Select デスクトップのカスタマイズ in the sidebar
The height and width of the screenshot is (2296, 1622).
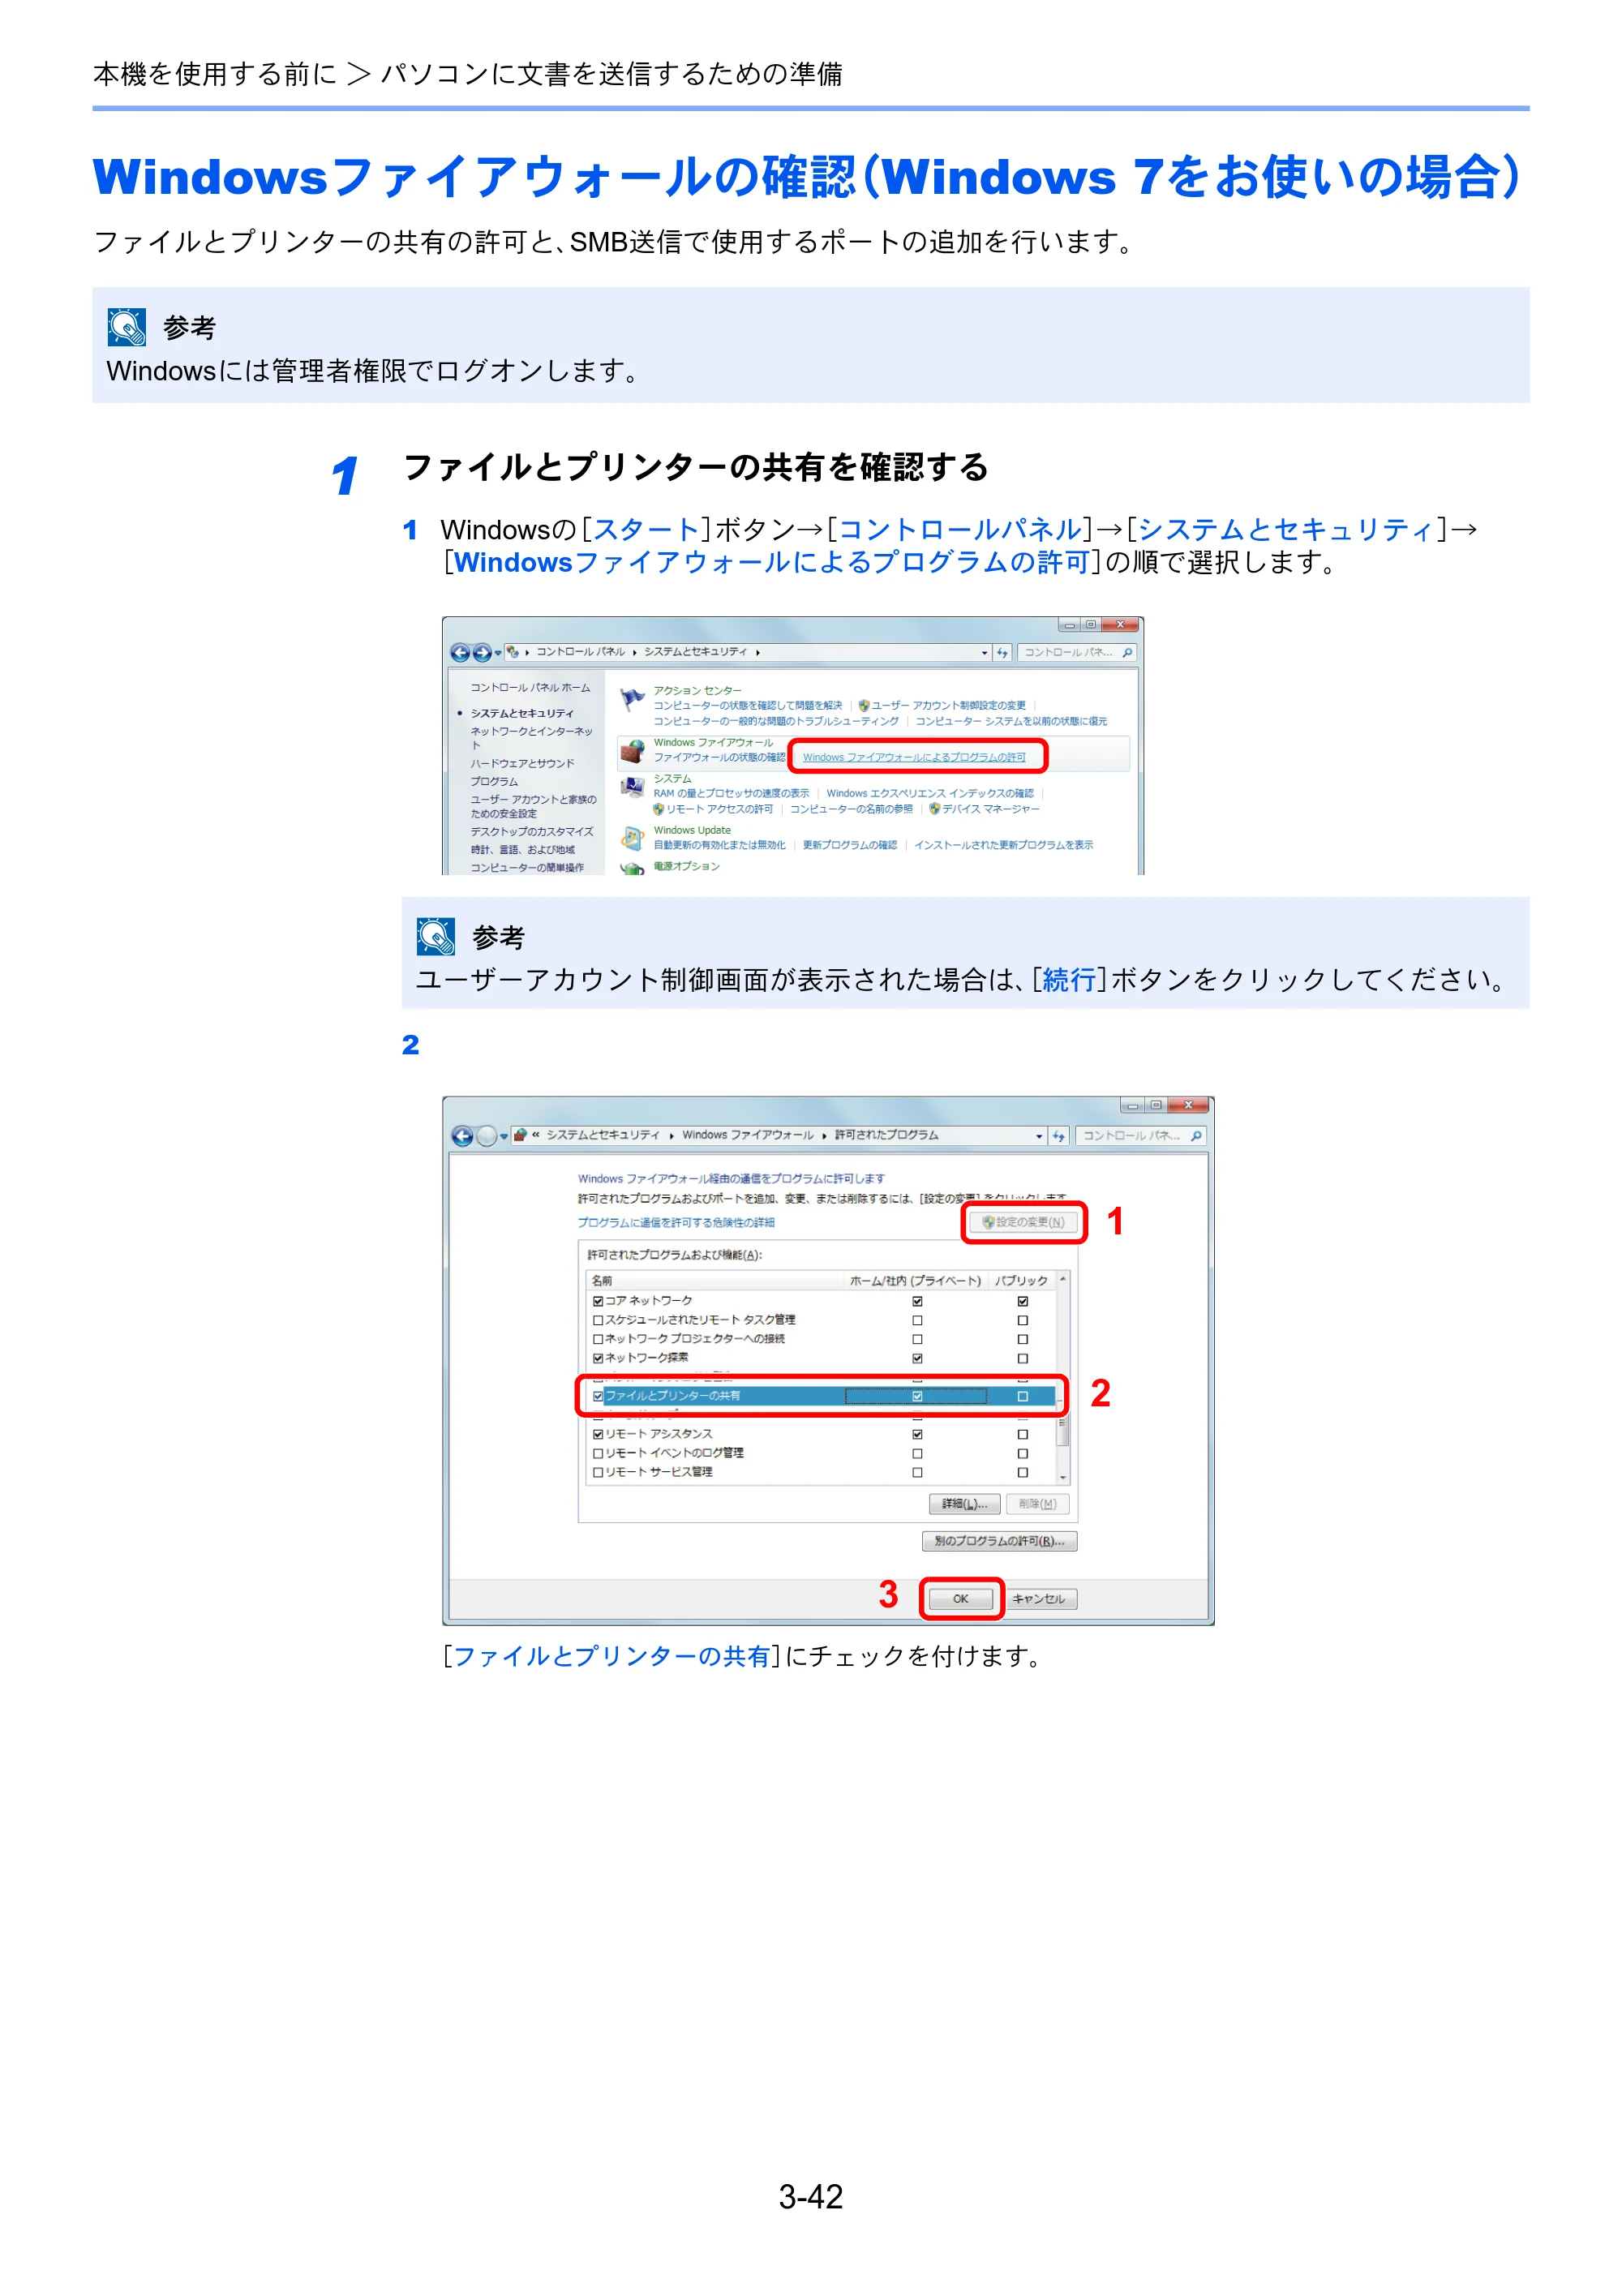[x=531, y=831]
